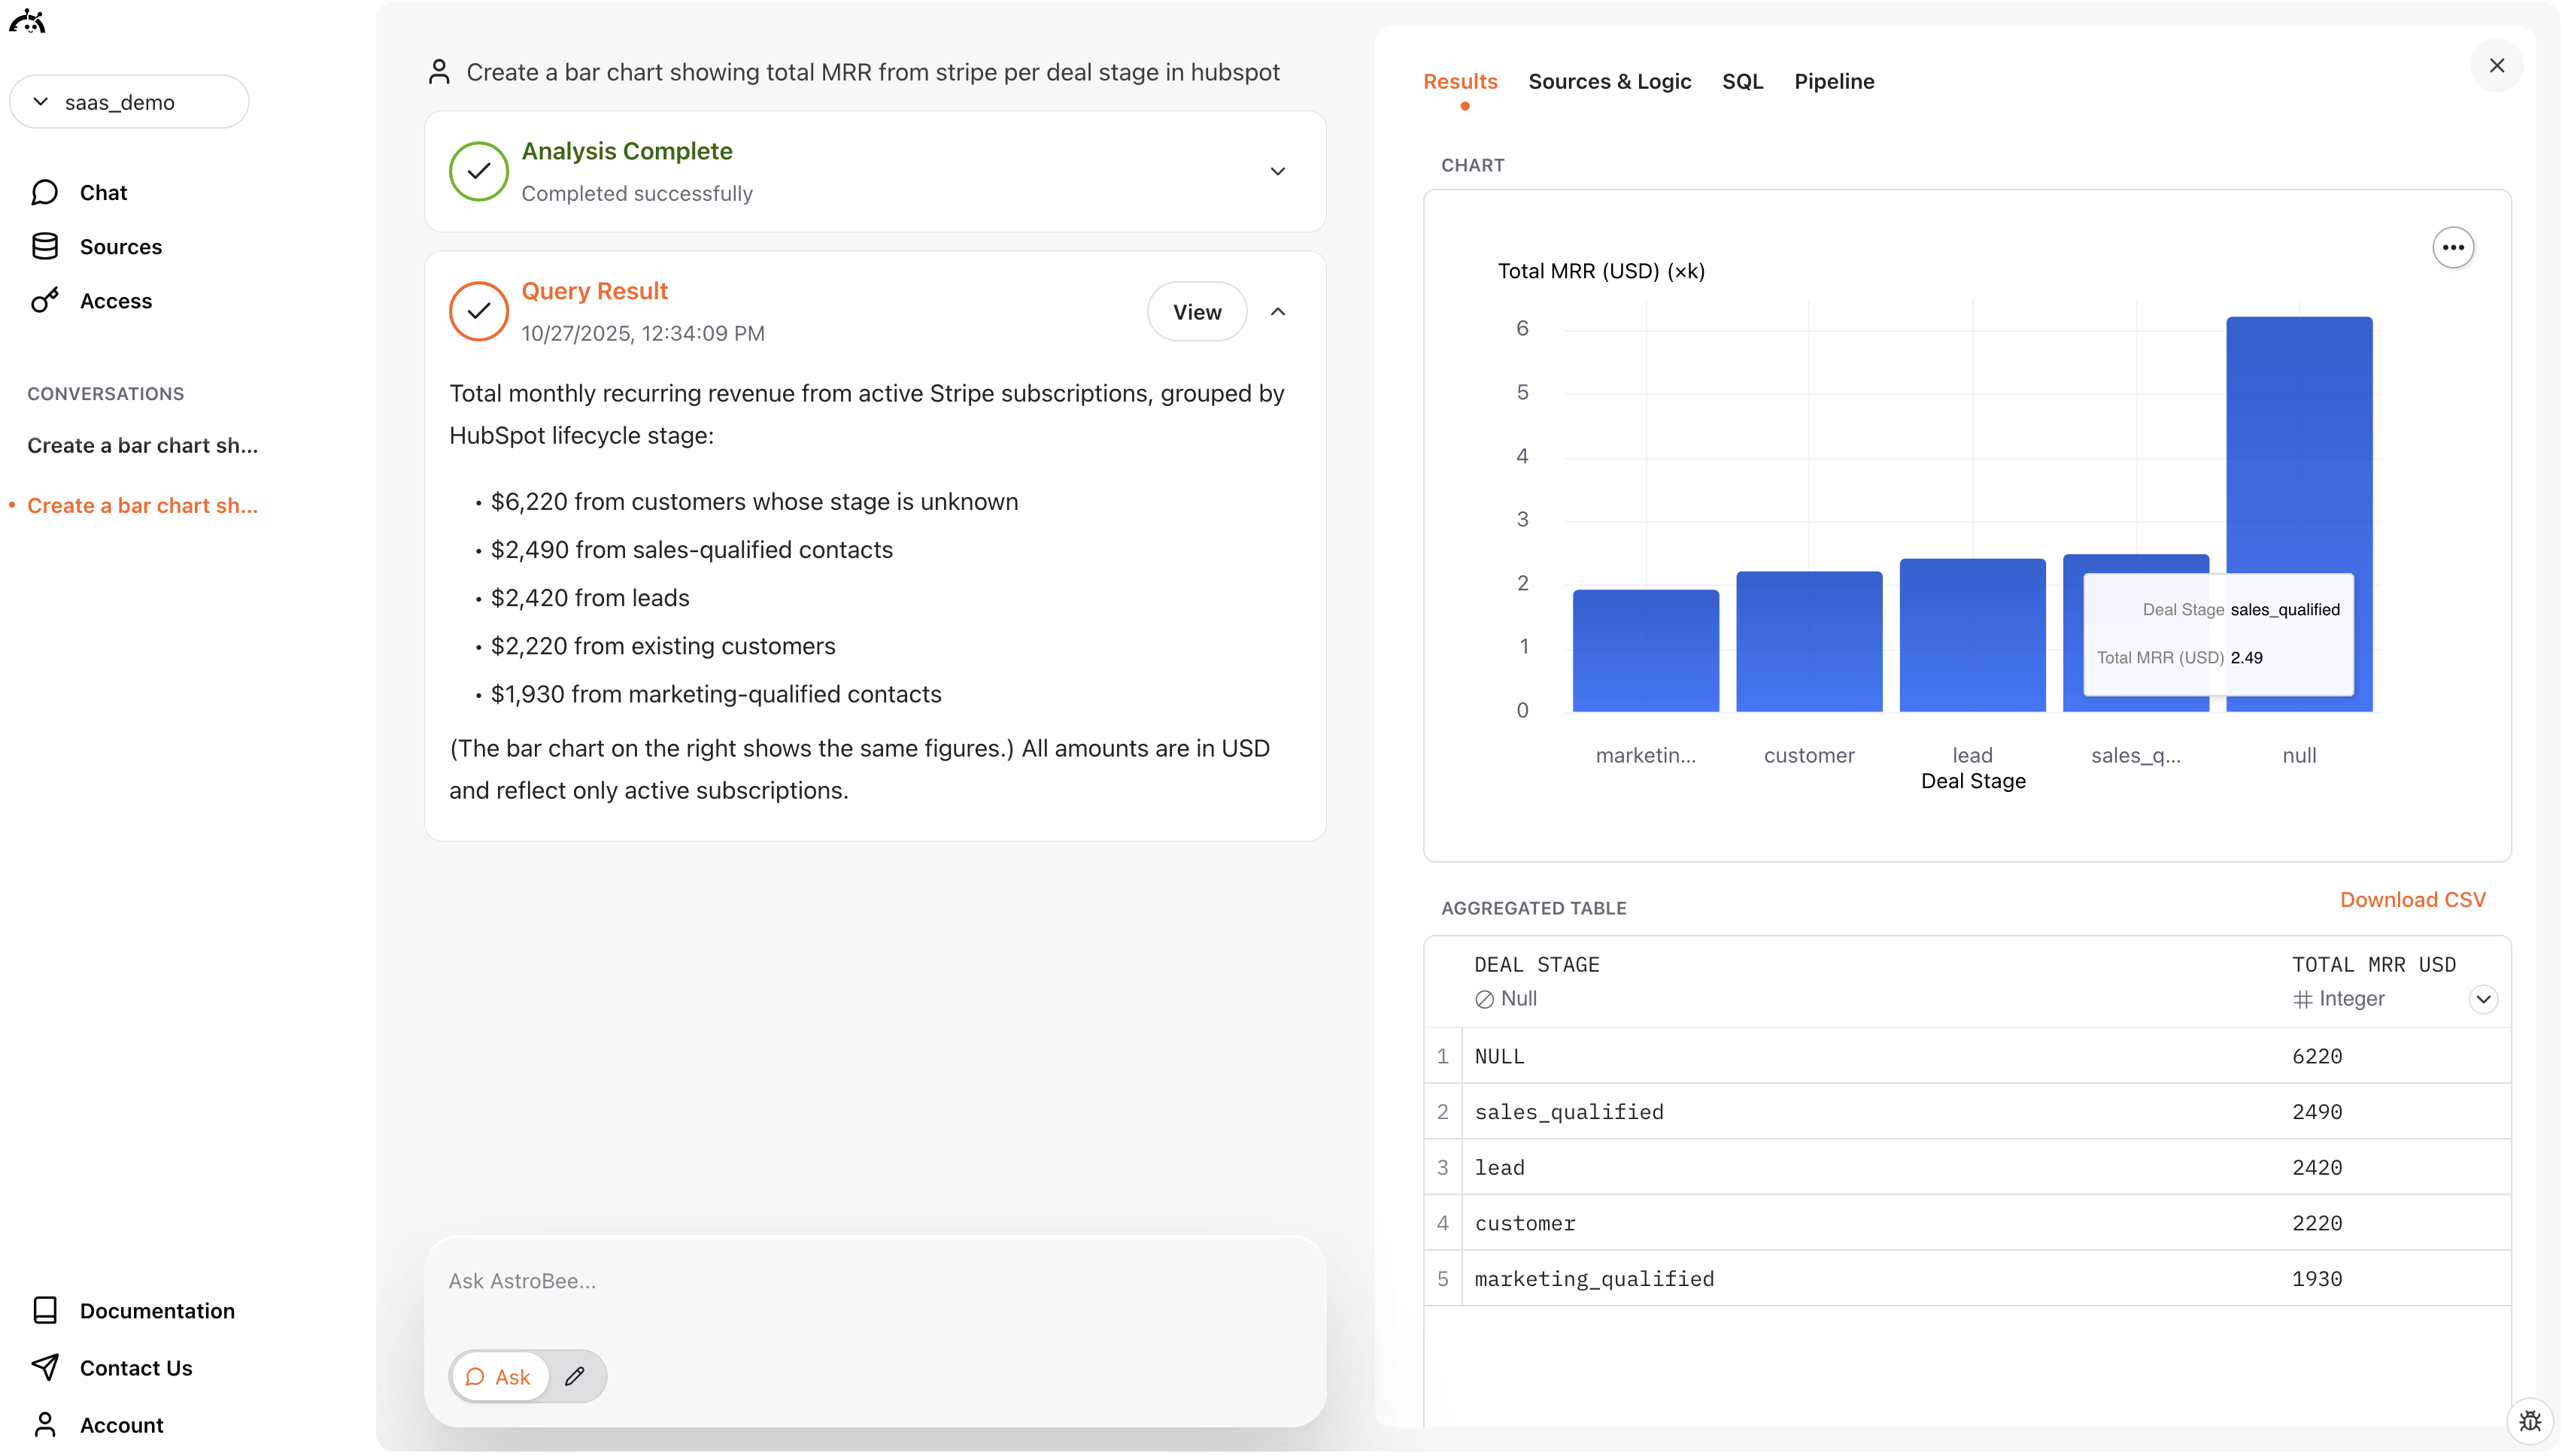Open the first conversation in Conversations list
This screenshot has height=1456, width=2562.
coord(143,445)
